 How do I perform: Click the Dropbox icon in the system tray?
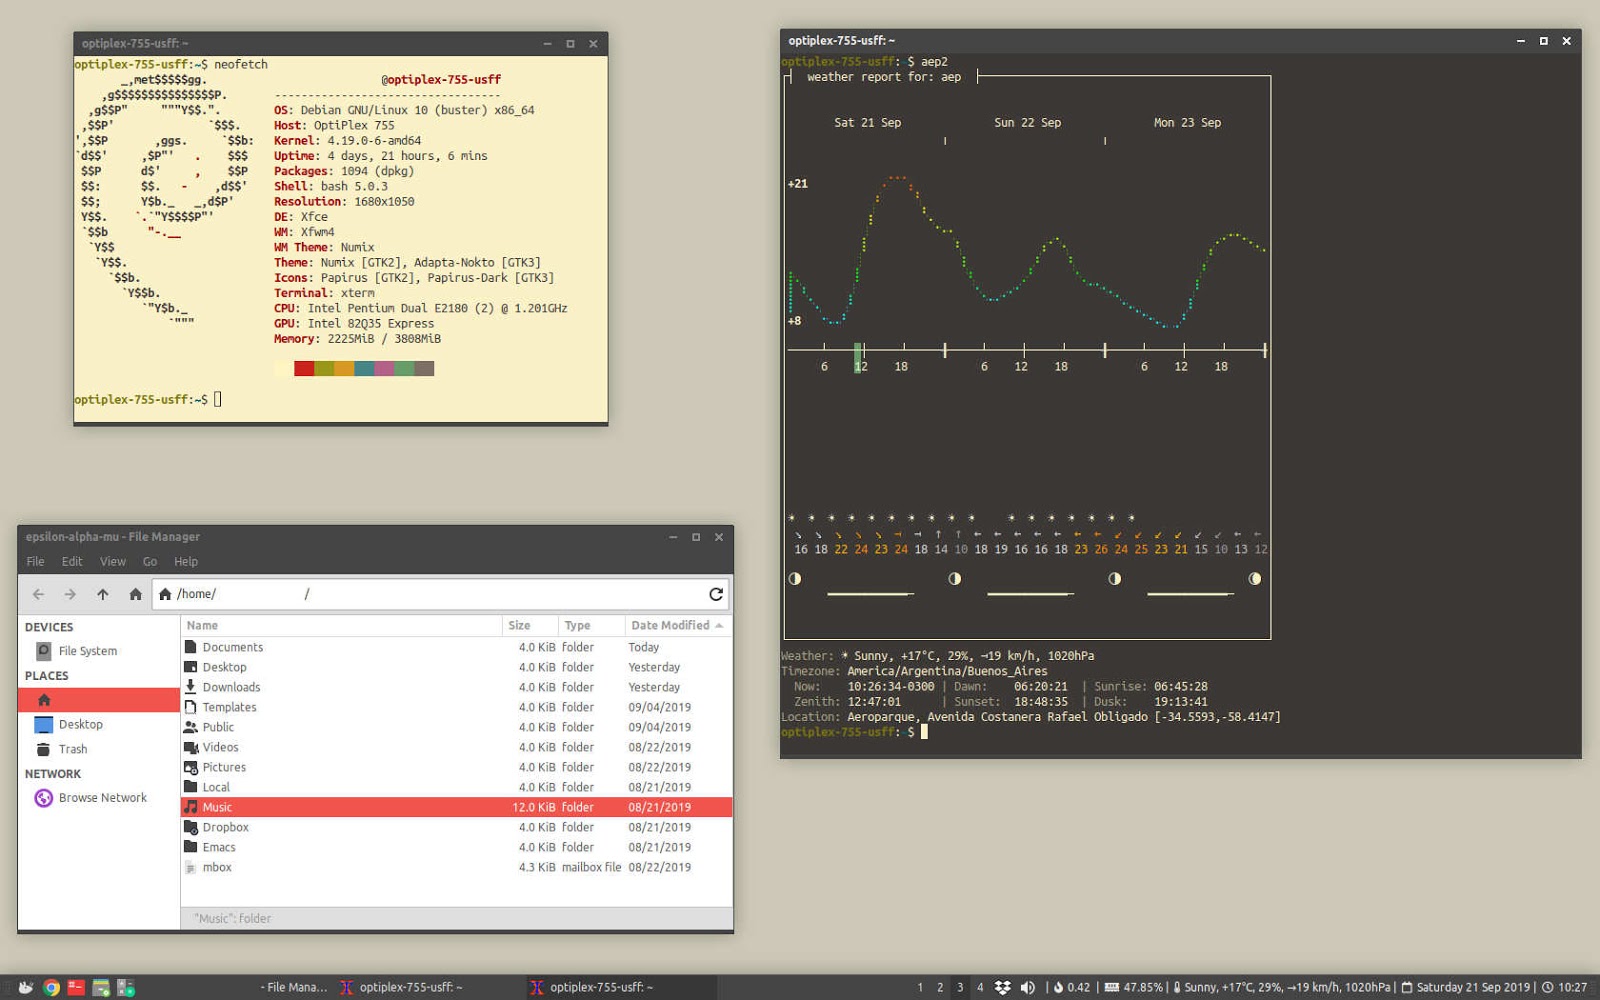1003,987
